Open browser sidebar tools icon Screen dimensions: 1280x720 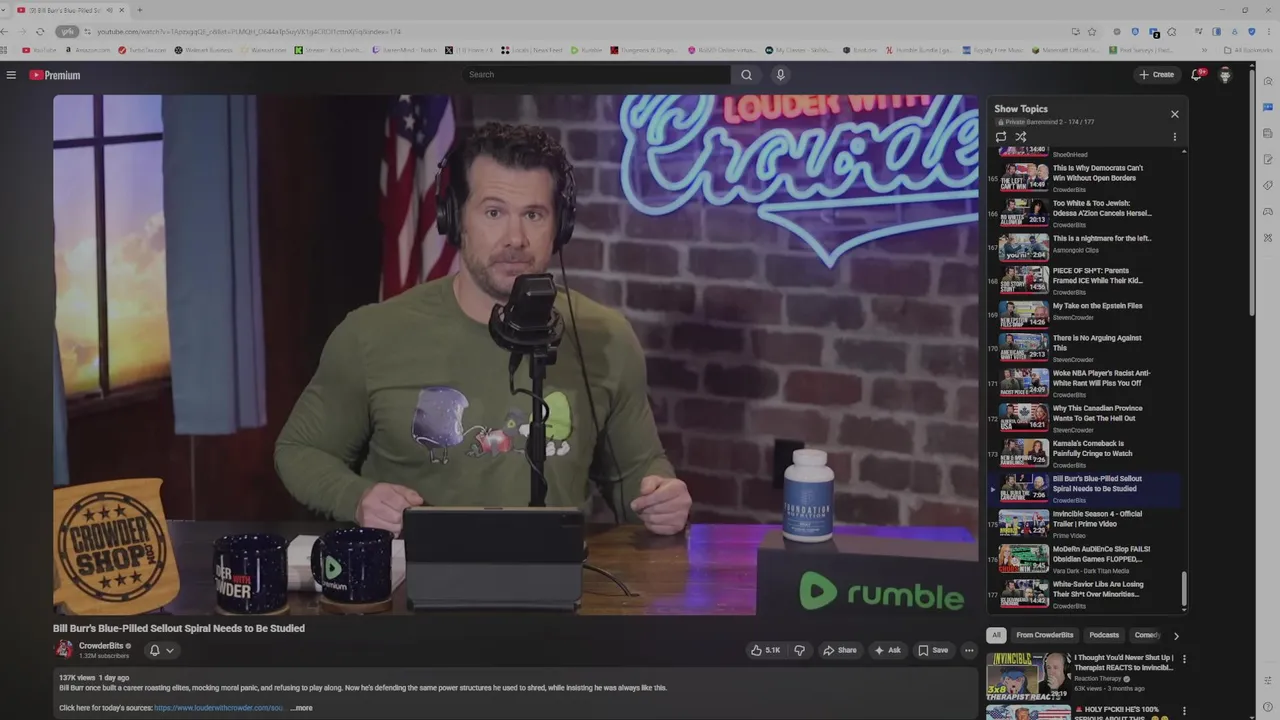pos(1268,238)
